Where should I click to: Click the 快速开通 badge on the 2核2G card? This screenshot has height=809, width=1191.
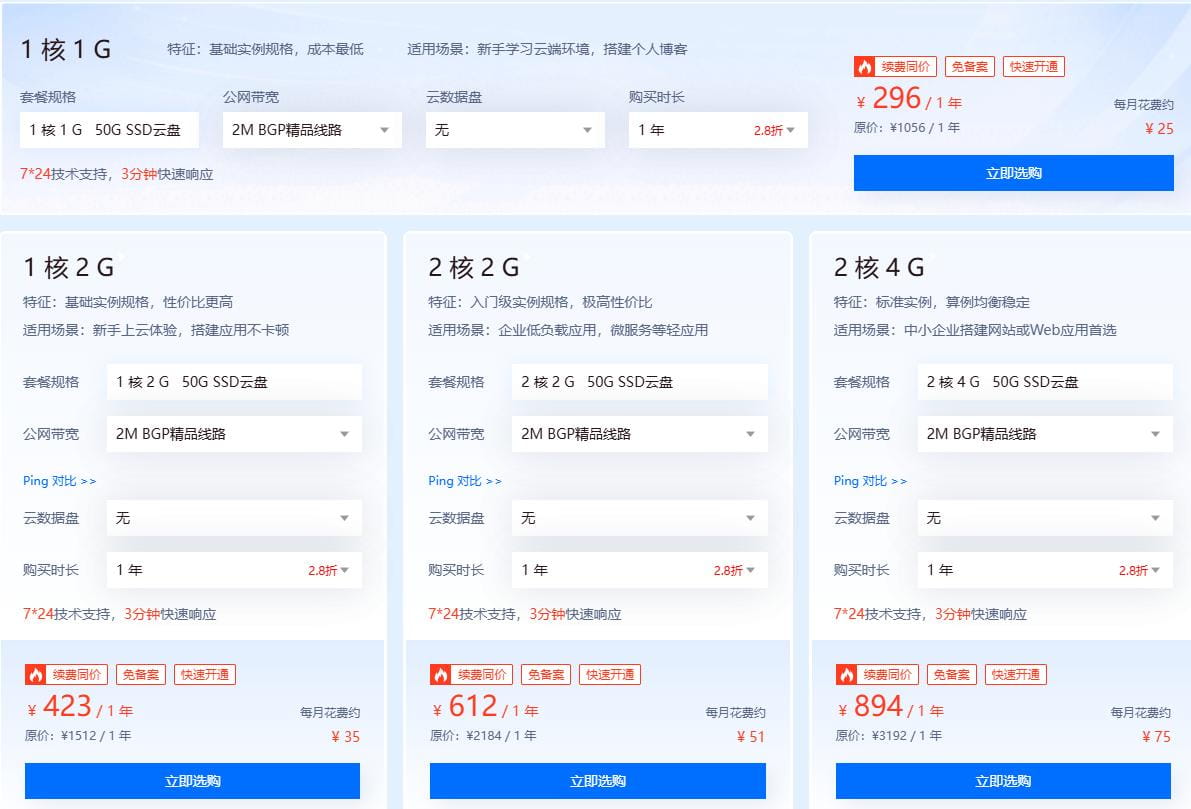tap(609, 674)
